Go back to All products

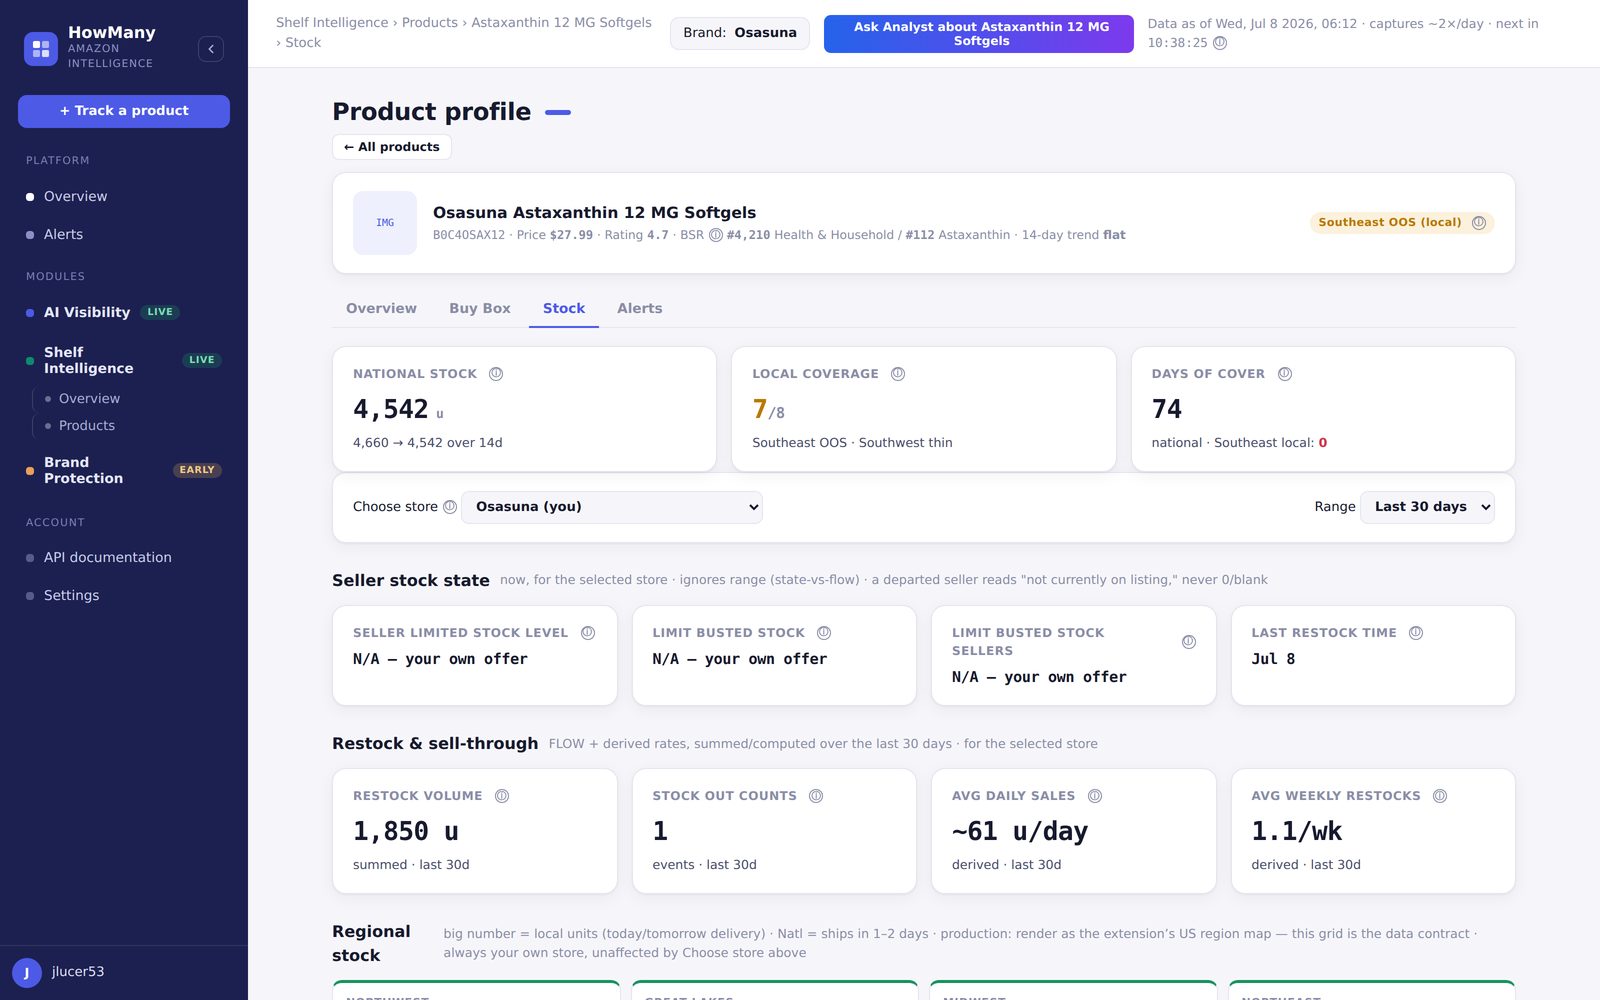point(392,147)
